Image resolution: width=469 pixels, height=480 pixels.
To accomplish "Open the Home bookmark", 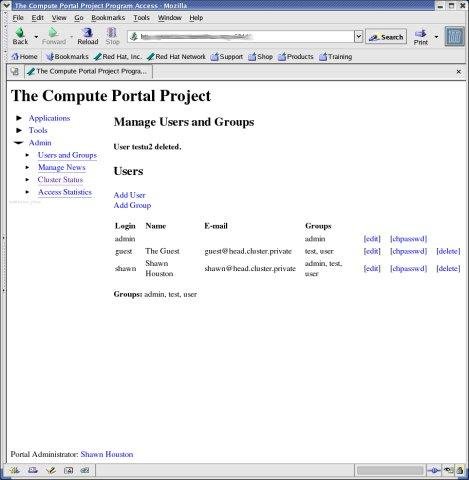I will (x=24, y=57).
